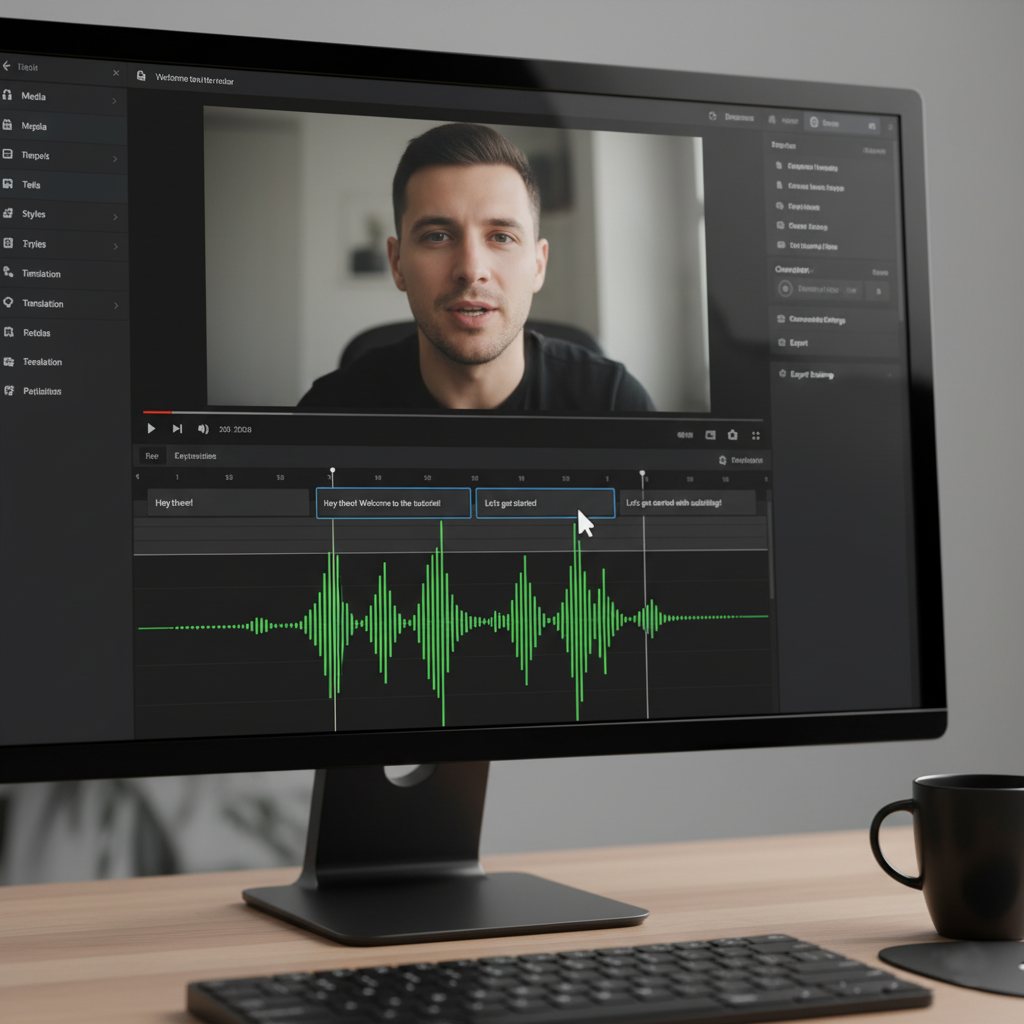Screen dimensions: 1024x1024
Task: Expand the Media sidebar chevron
Action: click(x=114, y=101)
